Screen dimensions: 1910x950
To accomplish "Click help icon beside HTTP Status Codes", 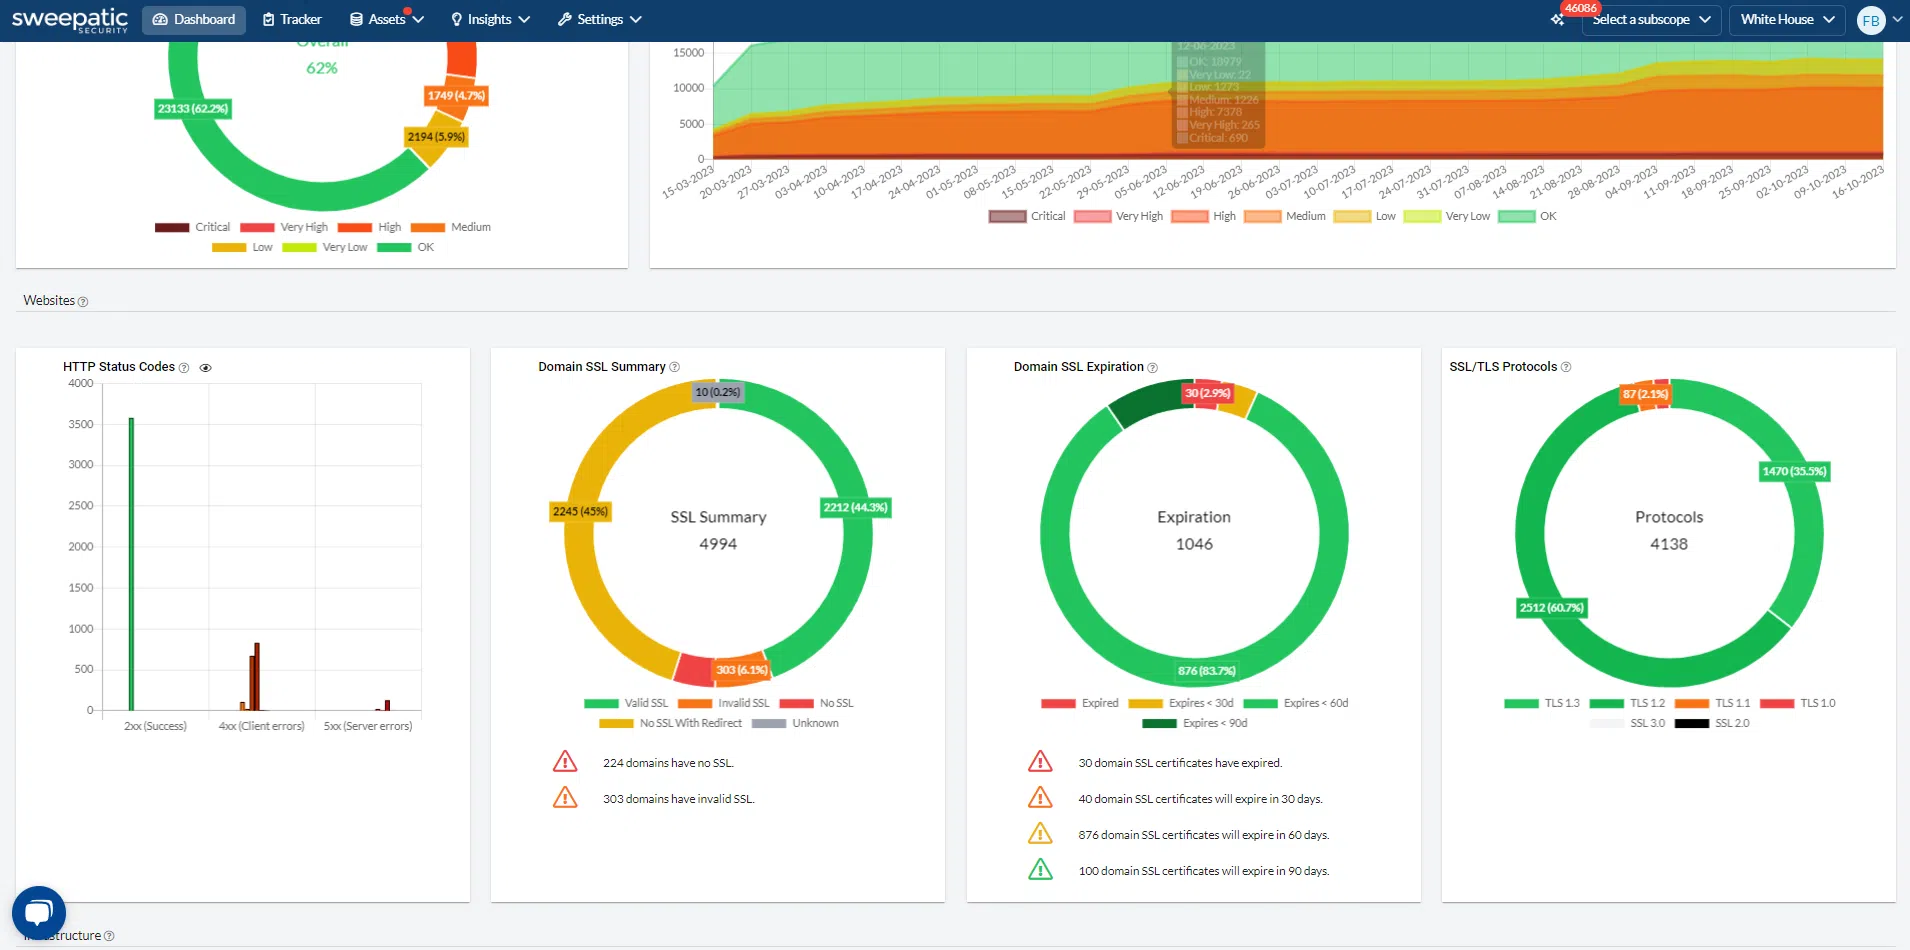I will point(184,368).
